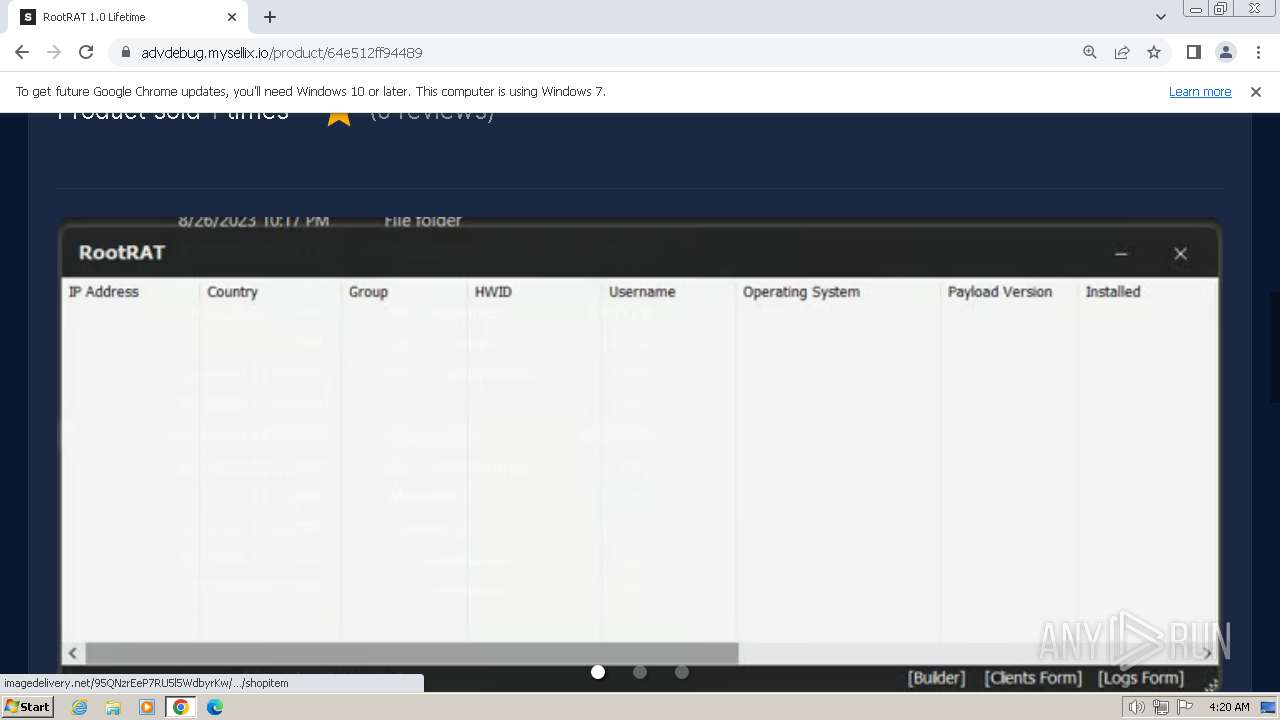Dismiss the Chrome update notification bar
The image size is (1280, 720).
[1256, 91]
